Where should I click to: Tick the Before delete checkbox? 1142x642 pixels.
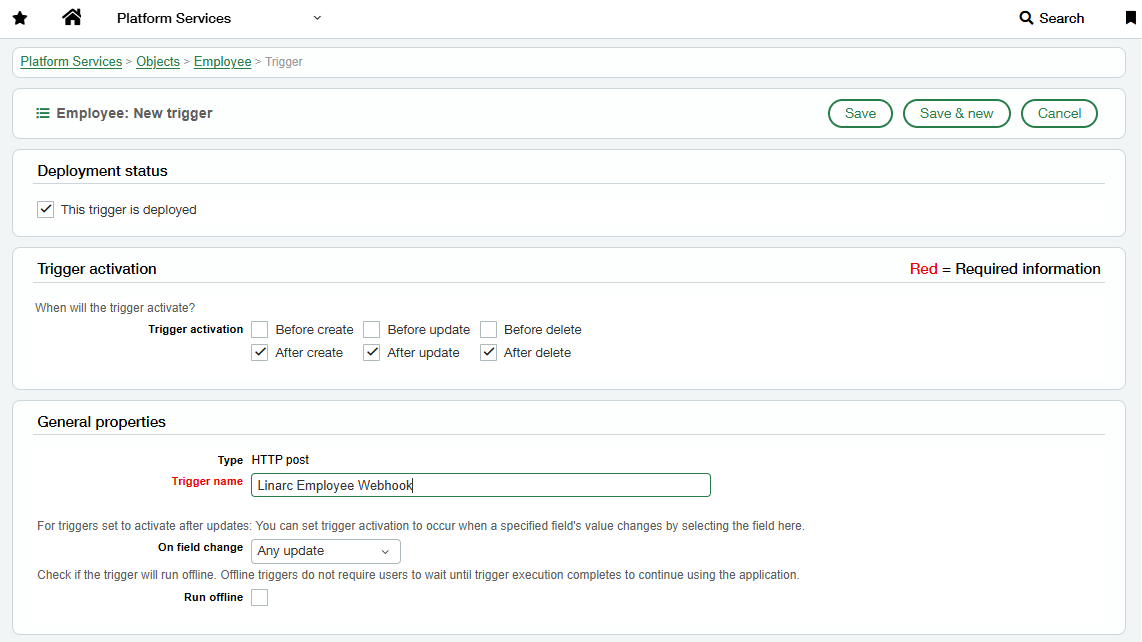pyautogui.click(x=488, y=329)
